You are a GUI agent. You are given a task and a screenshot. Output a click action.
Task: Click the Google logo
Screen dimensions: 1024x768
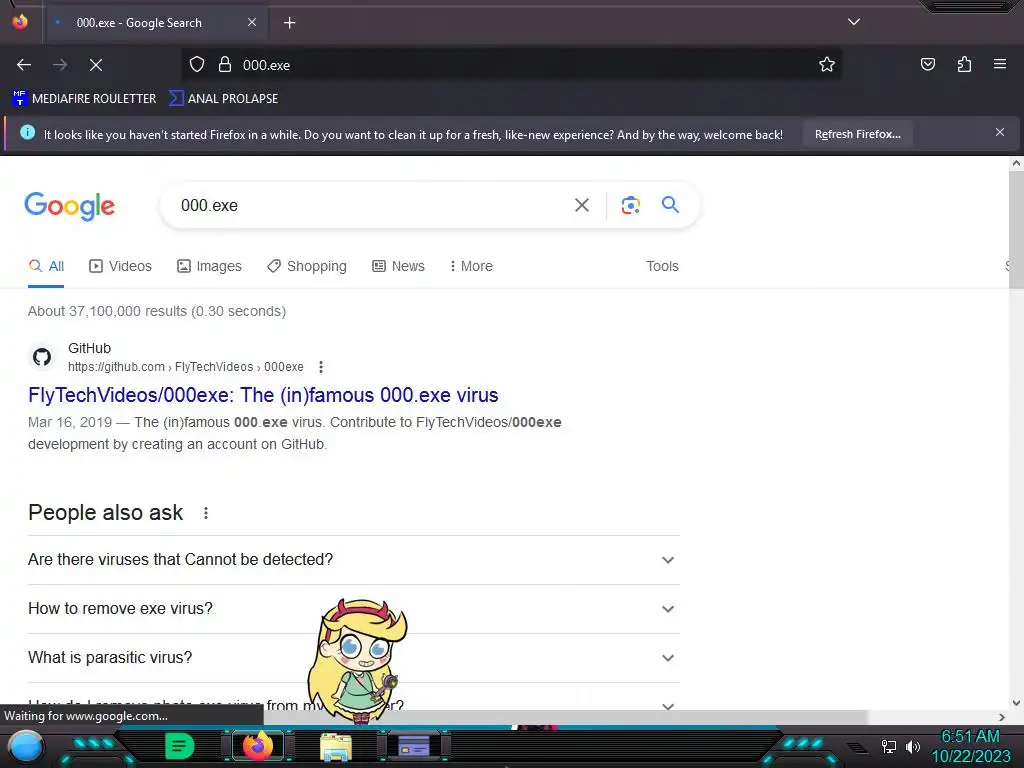(69, 206)
